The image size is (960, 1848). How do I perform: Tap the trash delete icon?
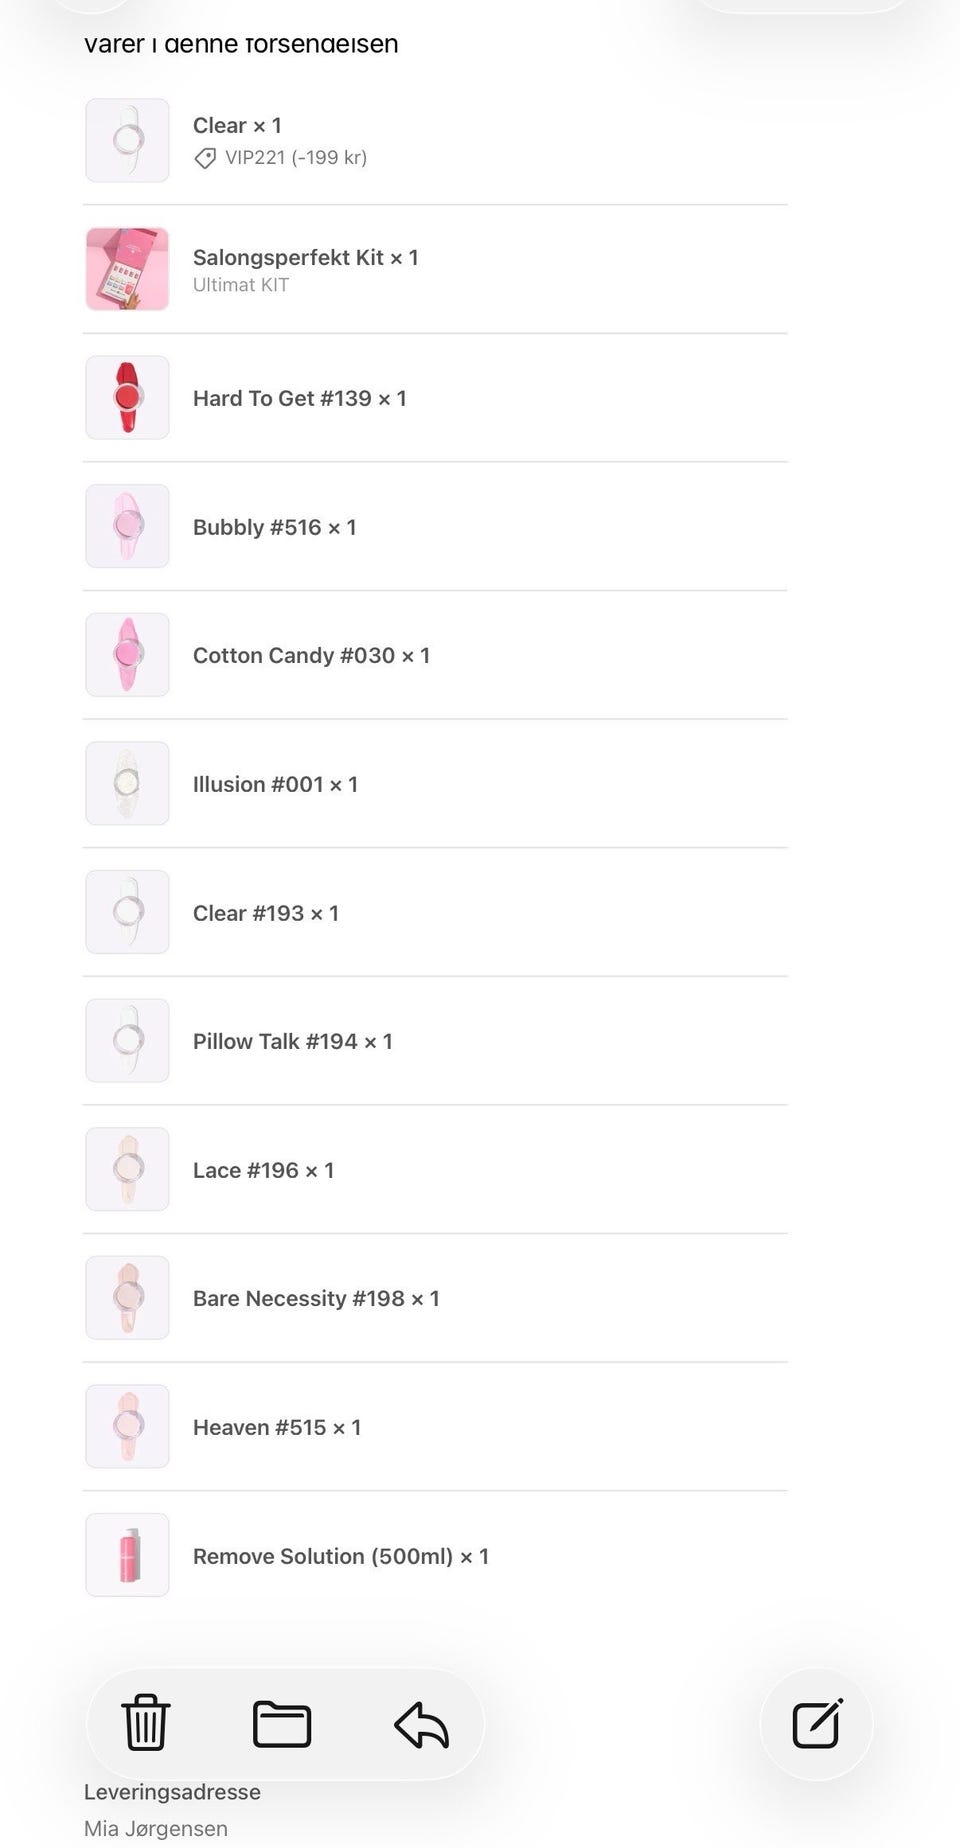pos(146,1723)
